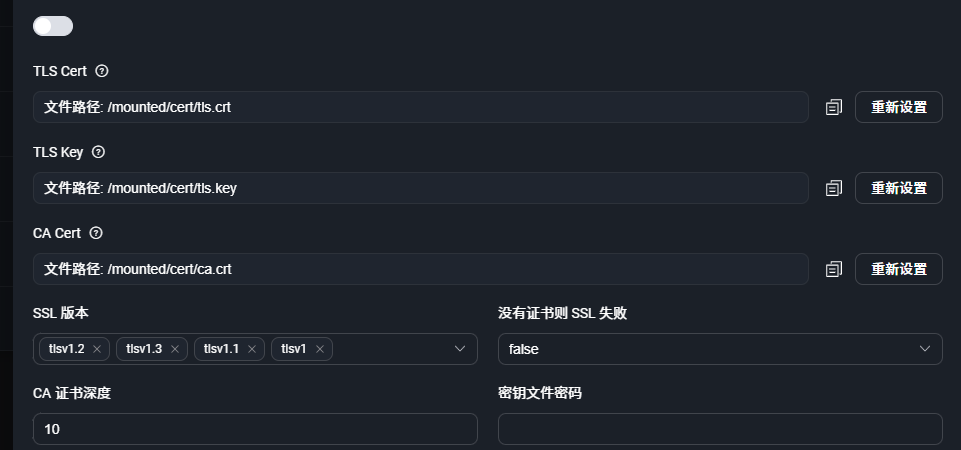Toggle the switch at the top
Viewport: 961px width, 450px height.
pyautogui.click(x=53, y=26)
